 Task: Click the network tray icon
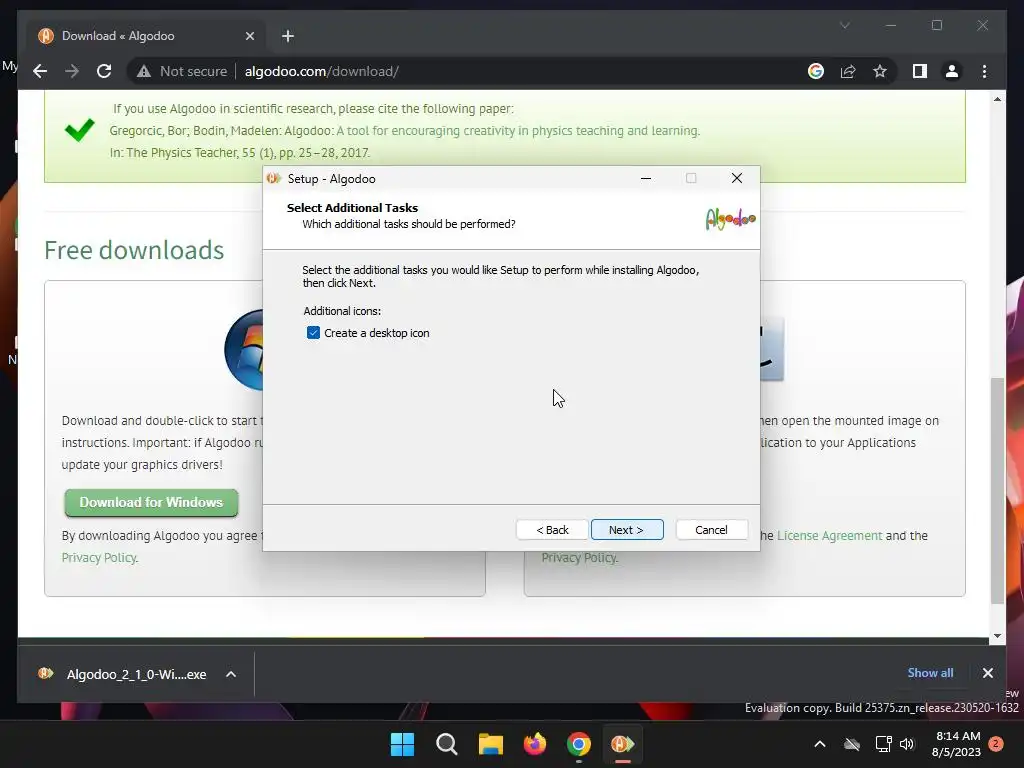pyautogui.click(x=883, y=744)
